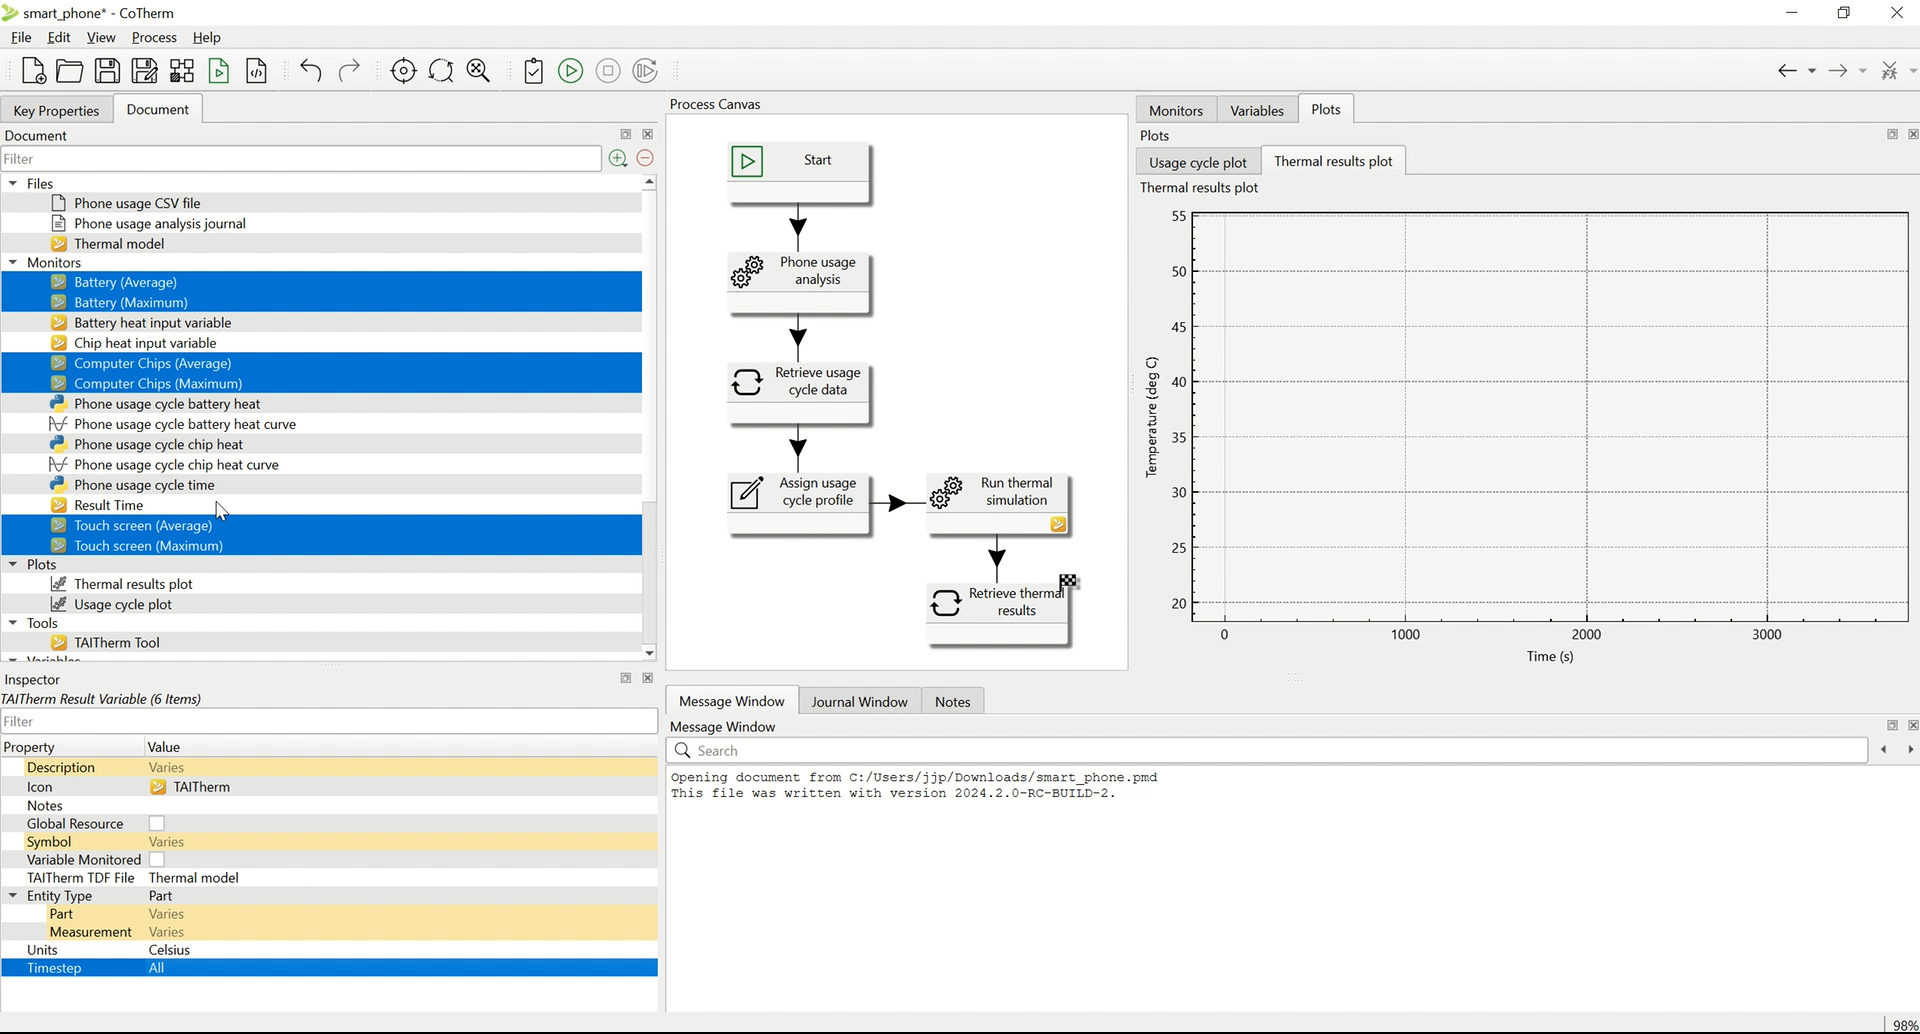Click the red minus icon beside Document filter
This screenshot has height=1034, width=1920.
645,159
